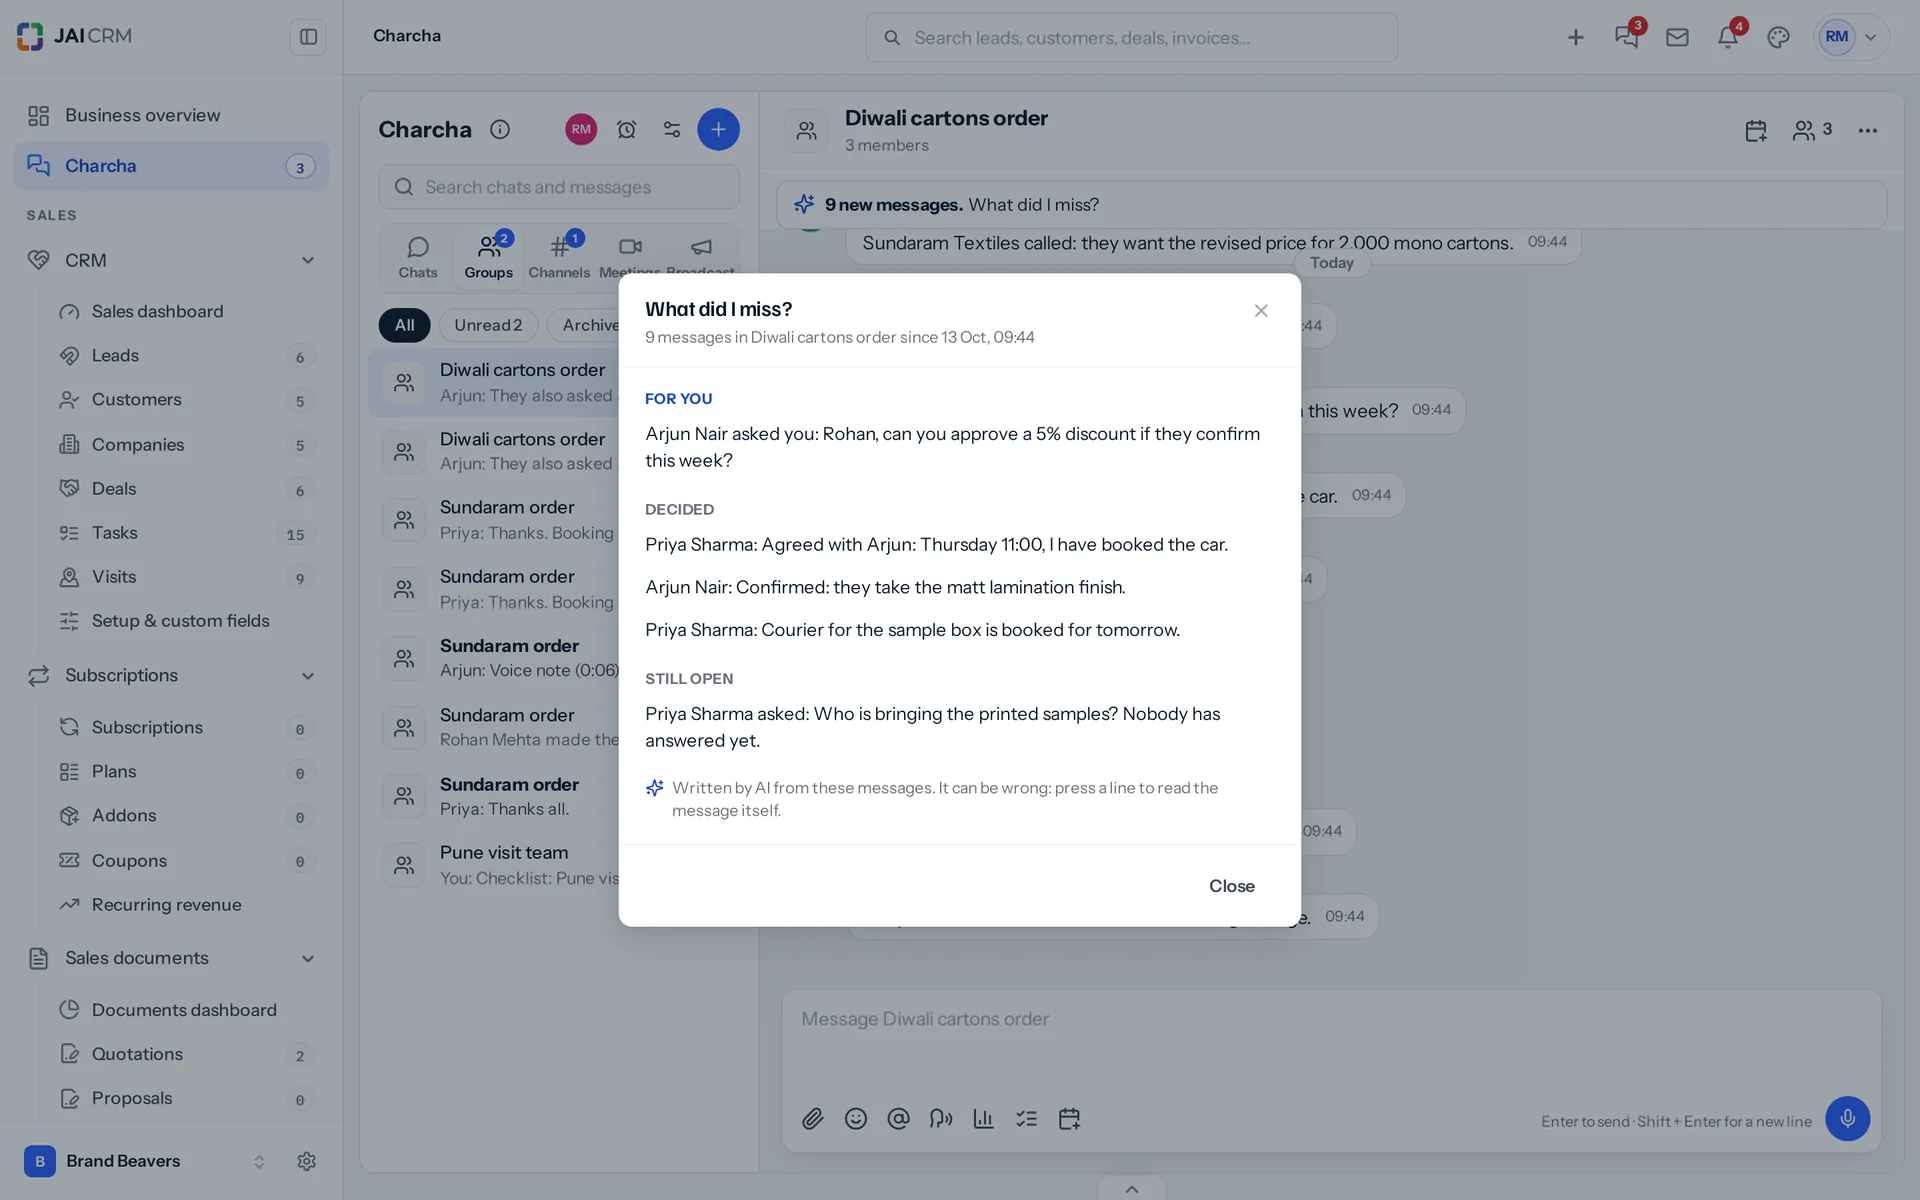Schedule a meeting via calendar plus icon in chat header

(1756, 131)
